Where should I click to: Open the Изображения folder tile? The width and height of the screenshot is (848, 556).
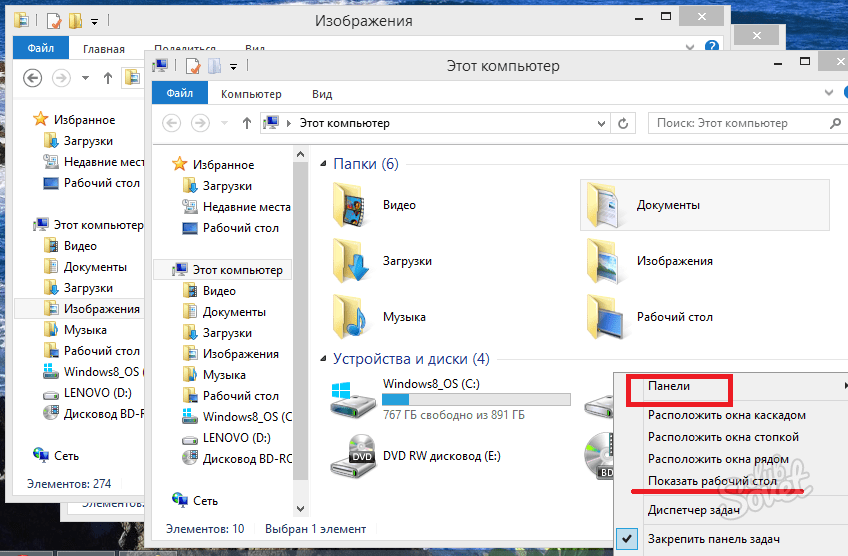click(649, 261)
